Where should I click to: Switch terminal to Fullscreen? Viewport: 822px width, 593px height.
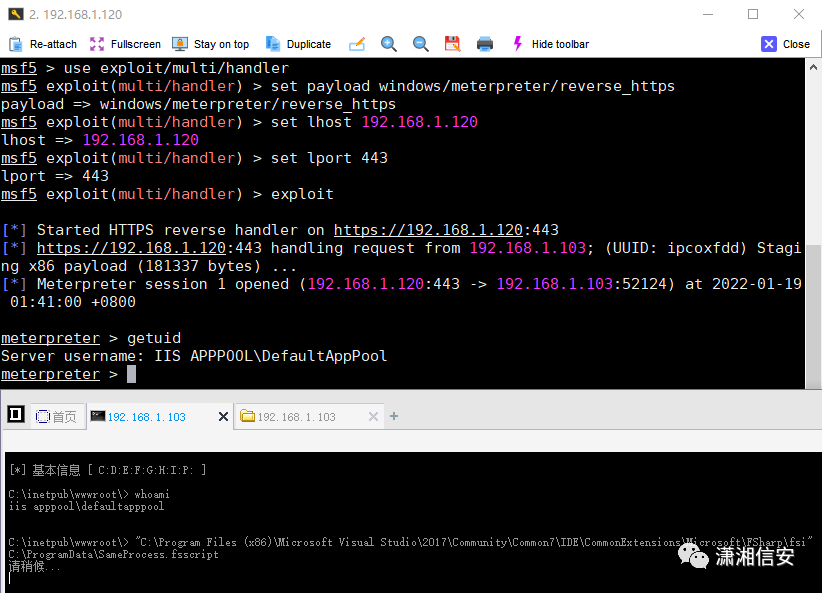coord(125,44)
